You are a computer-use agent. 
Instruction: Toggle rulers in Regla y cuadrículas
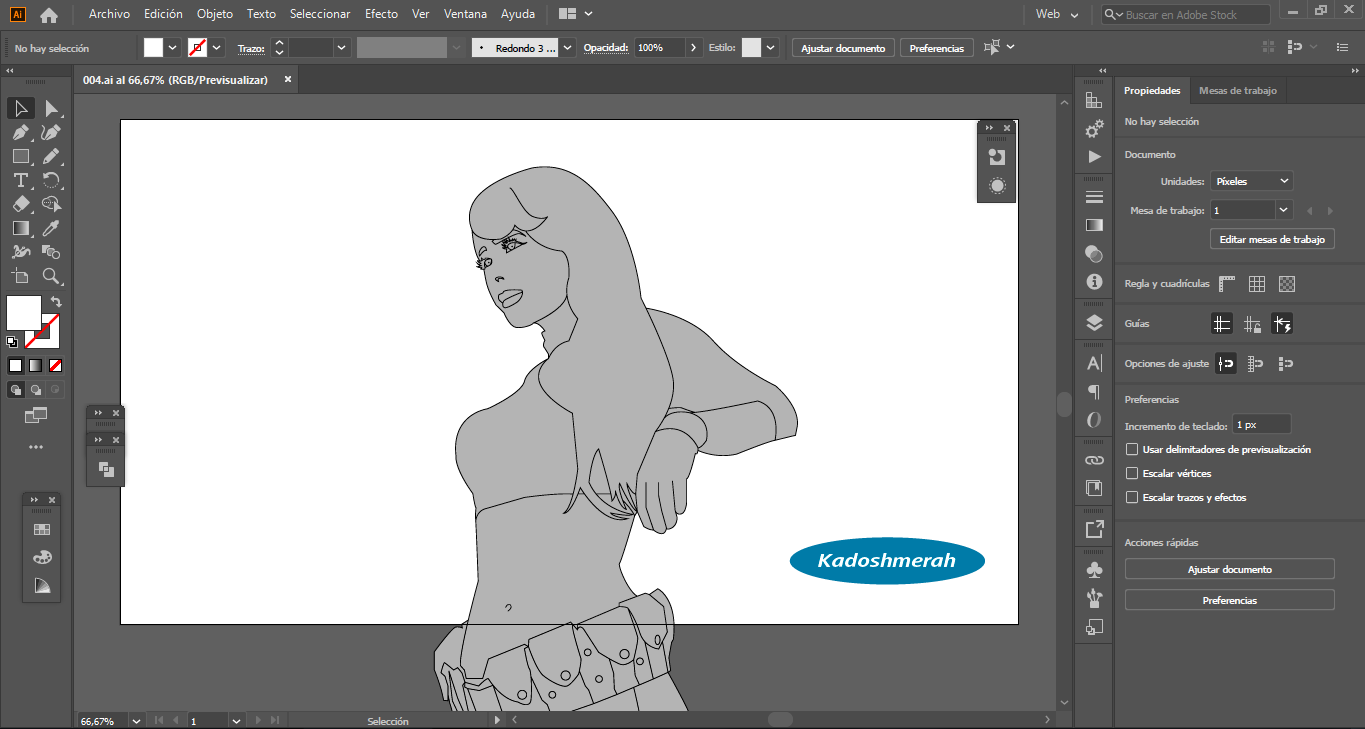point(1227,284)
